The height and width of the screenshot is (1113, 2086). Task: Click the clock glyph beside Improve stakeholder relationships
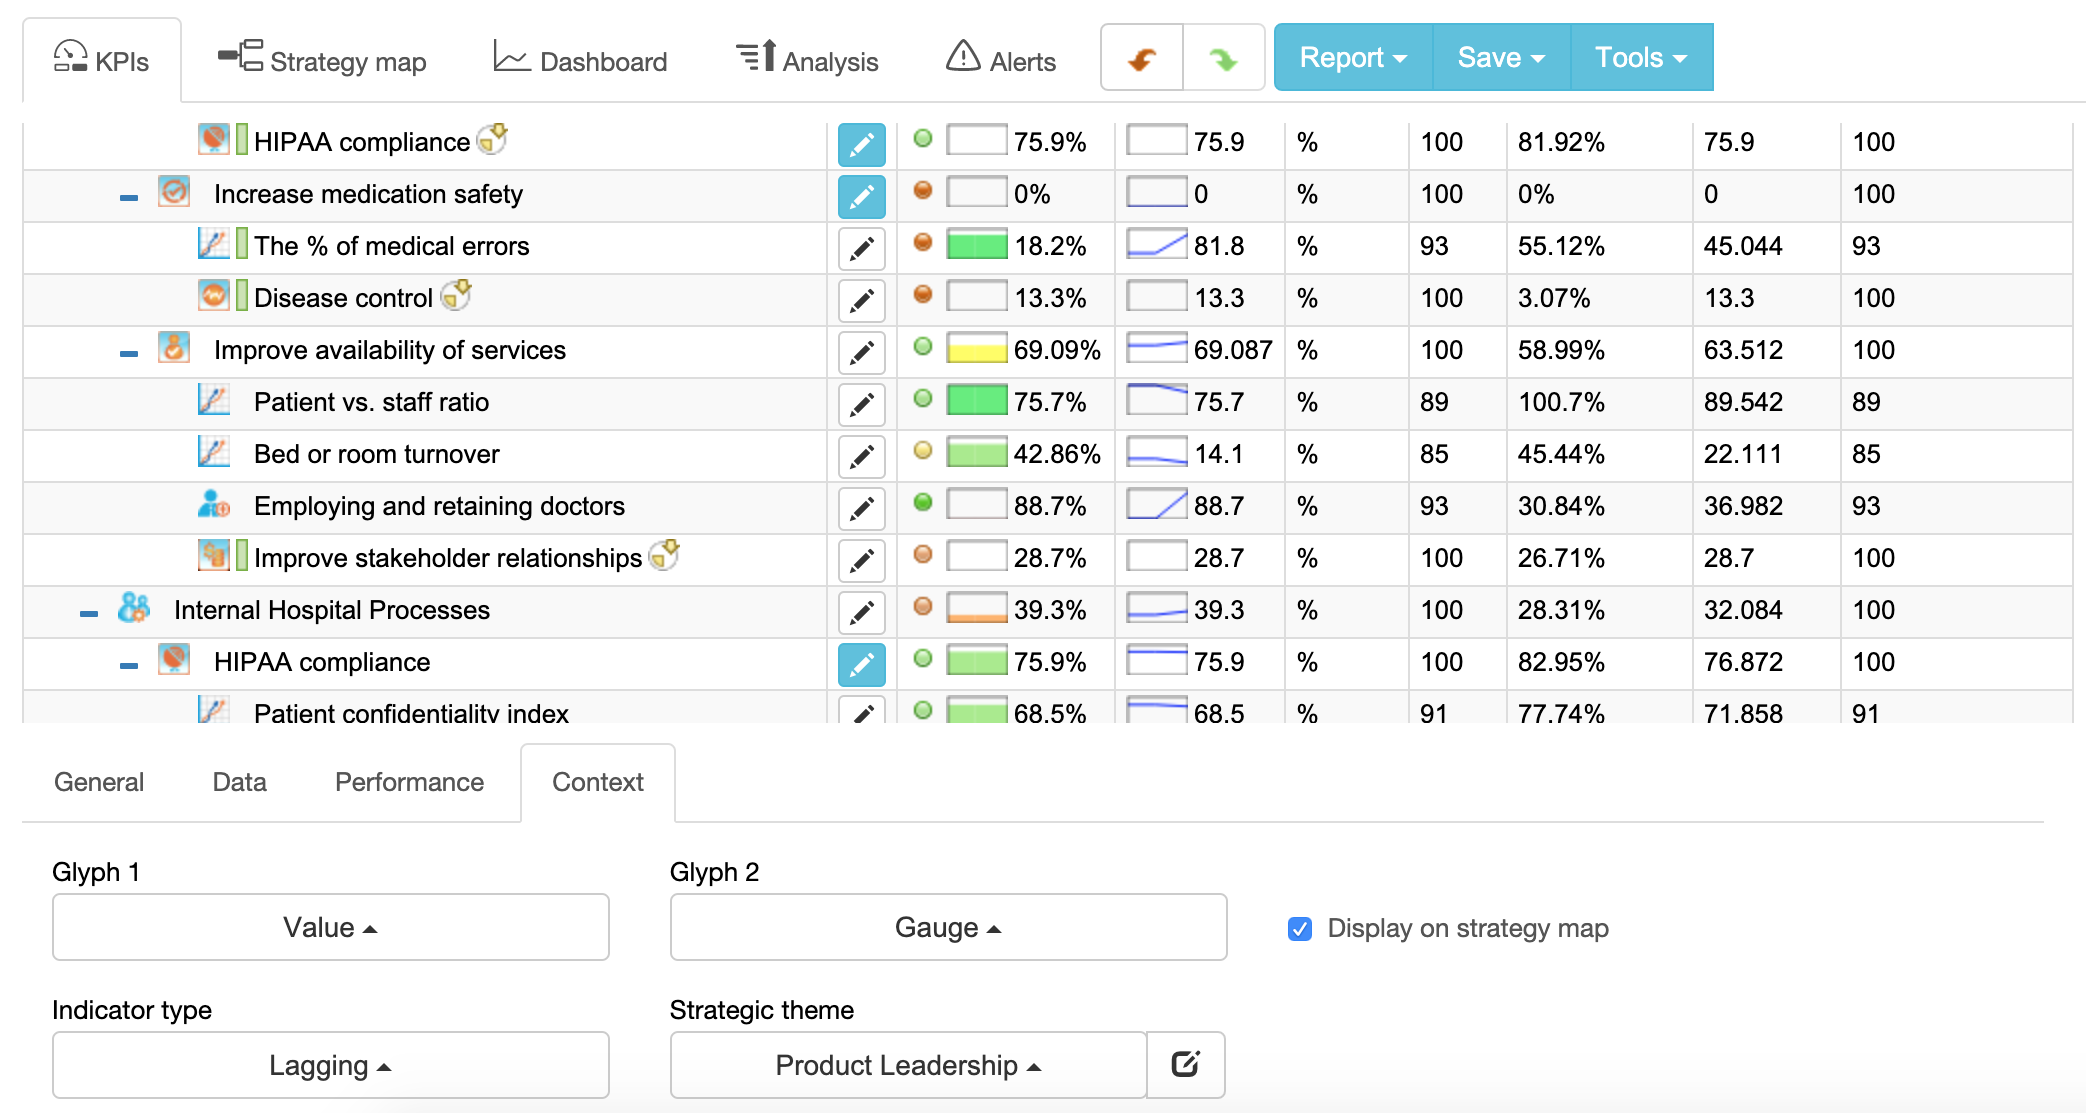click(664, 555)
